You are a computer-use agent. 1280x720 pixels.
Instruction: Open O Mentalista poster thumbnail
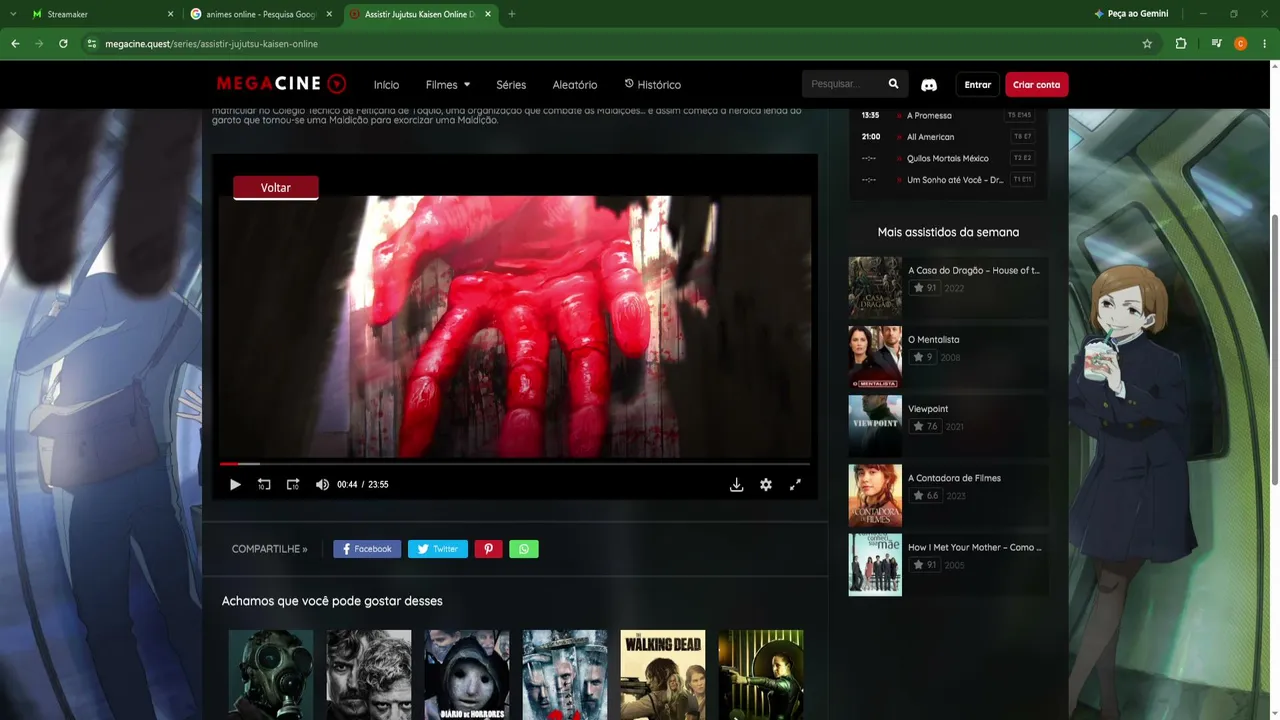pyautogui.click(x=875, y=357)
